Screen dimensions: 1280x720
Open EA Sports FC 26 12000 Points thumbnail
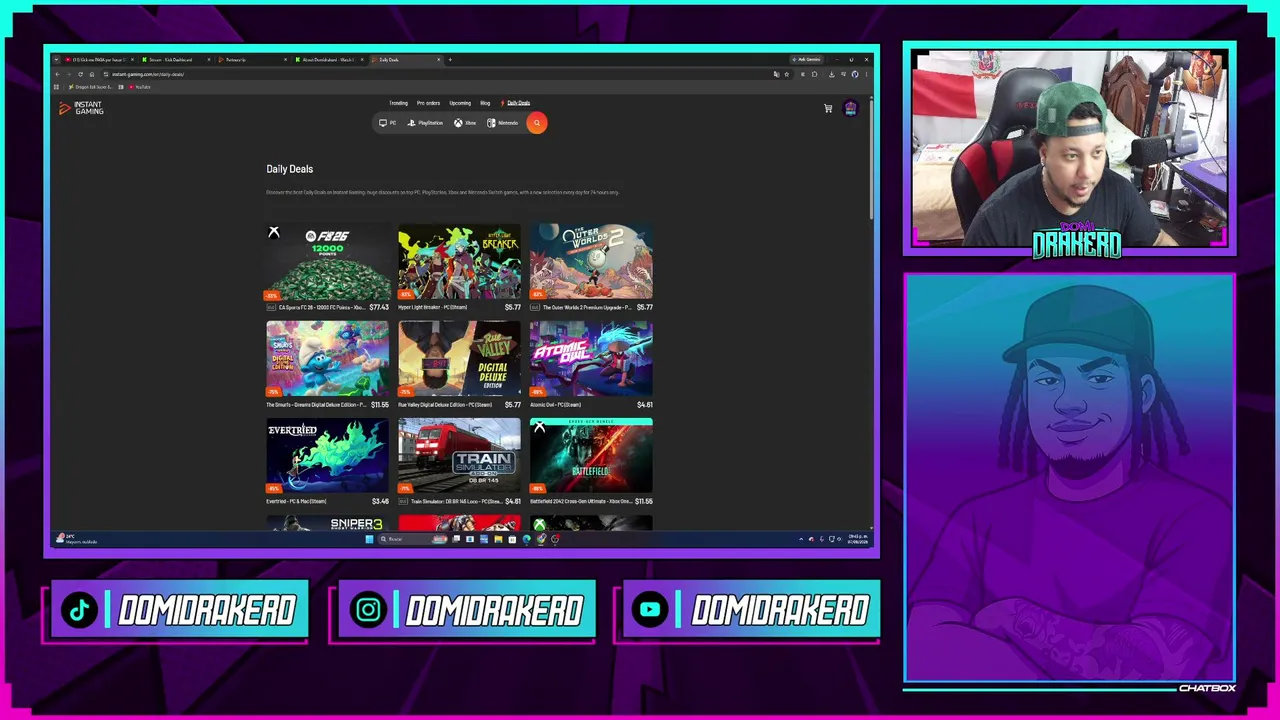tap(328, 262)
